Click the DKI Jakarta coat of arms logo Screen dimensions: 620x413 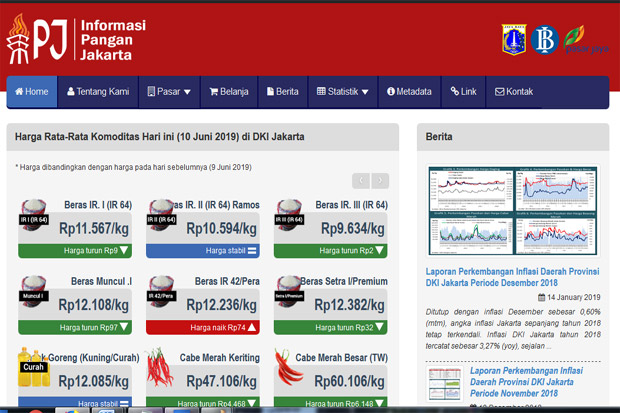pos(514,39)
